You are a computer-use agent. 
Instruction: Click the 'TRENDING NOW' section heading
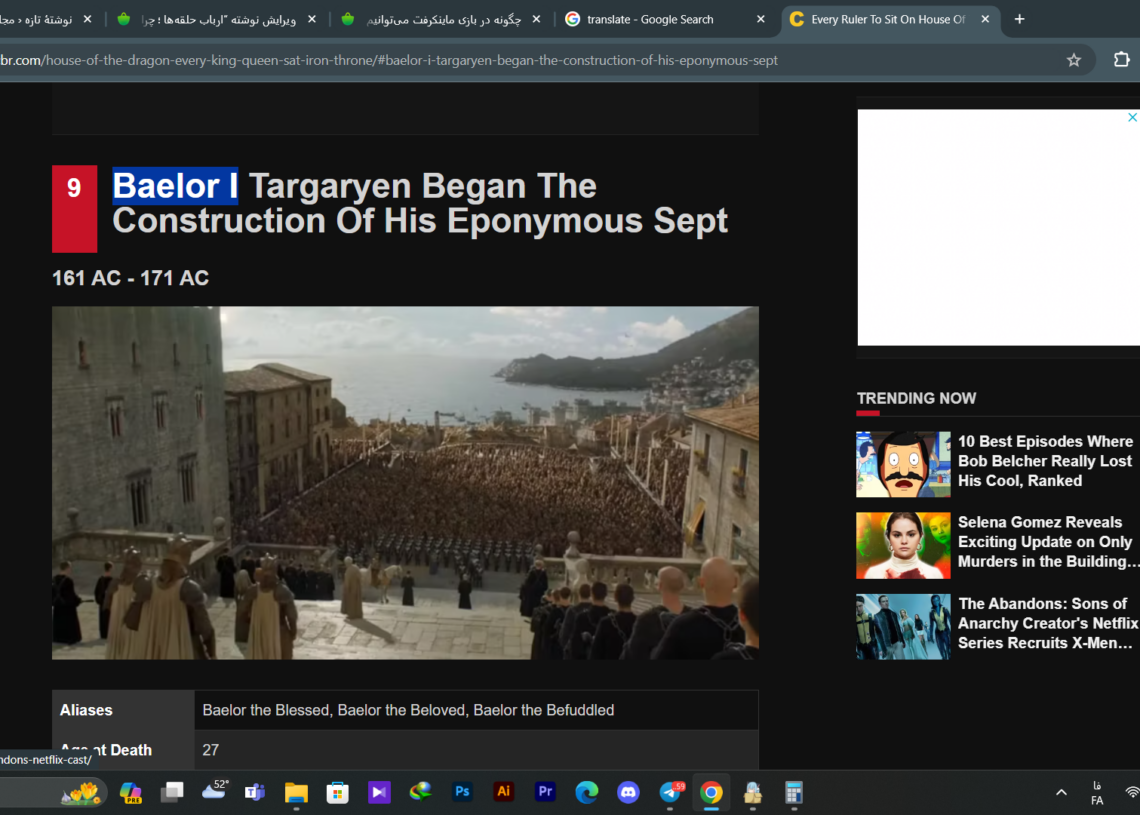pos(916,398)
